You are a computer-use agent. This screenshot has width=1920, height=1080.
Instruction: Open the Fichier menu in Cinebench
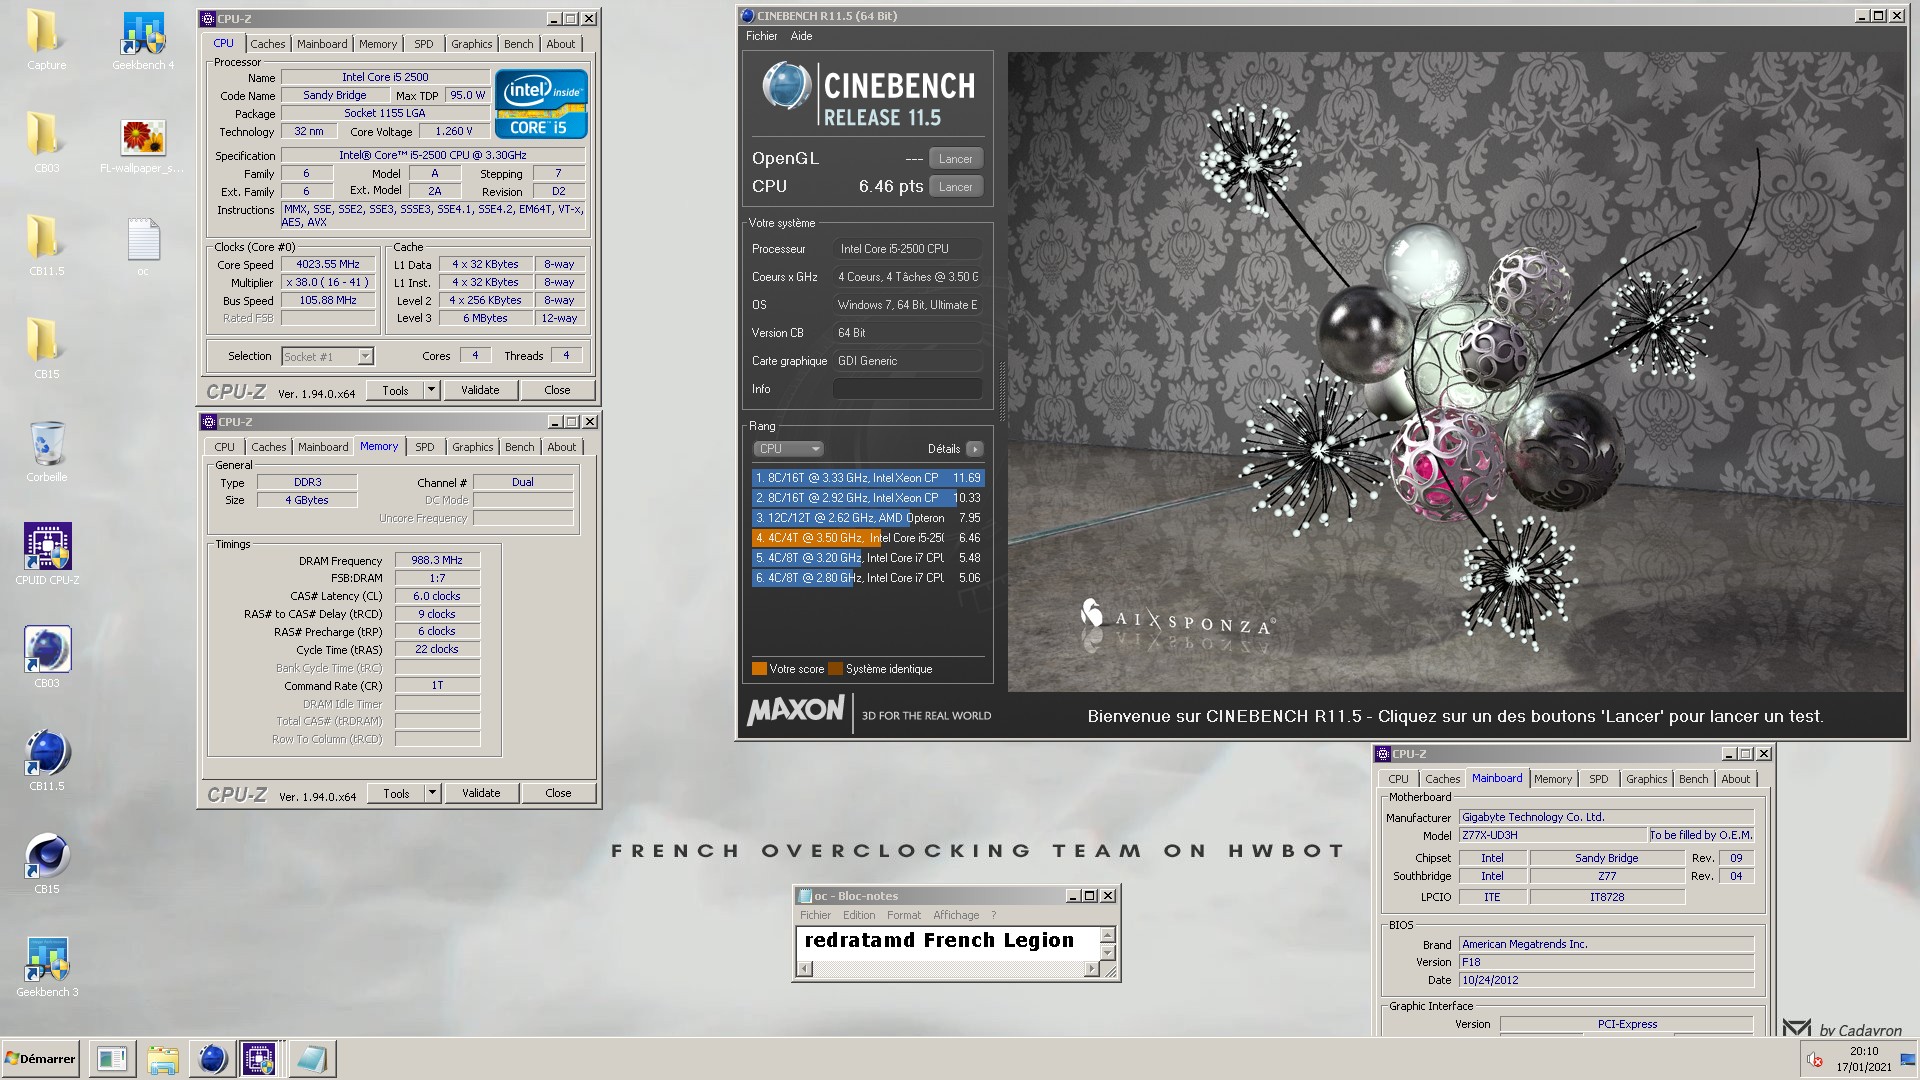click(761, 36)
